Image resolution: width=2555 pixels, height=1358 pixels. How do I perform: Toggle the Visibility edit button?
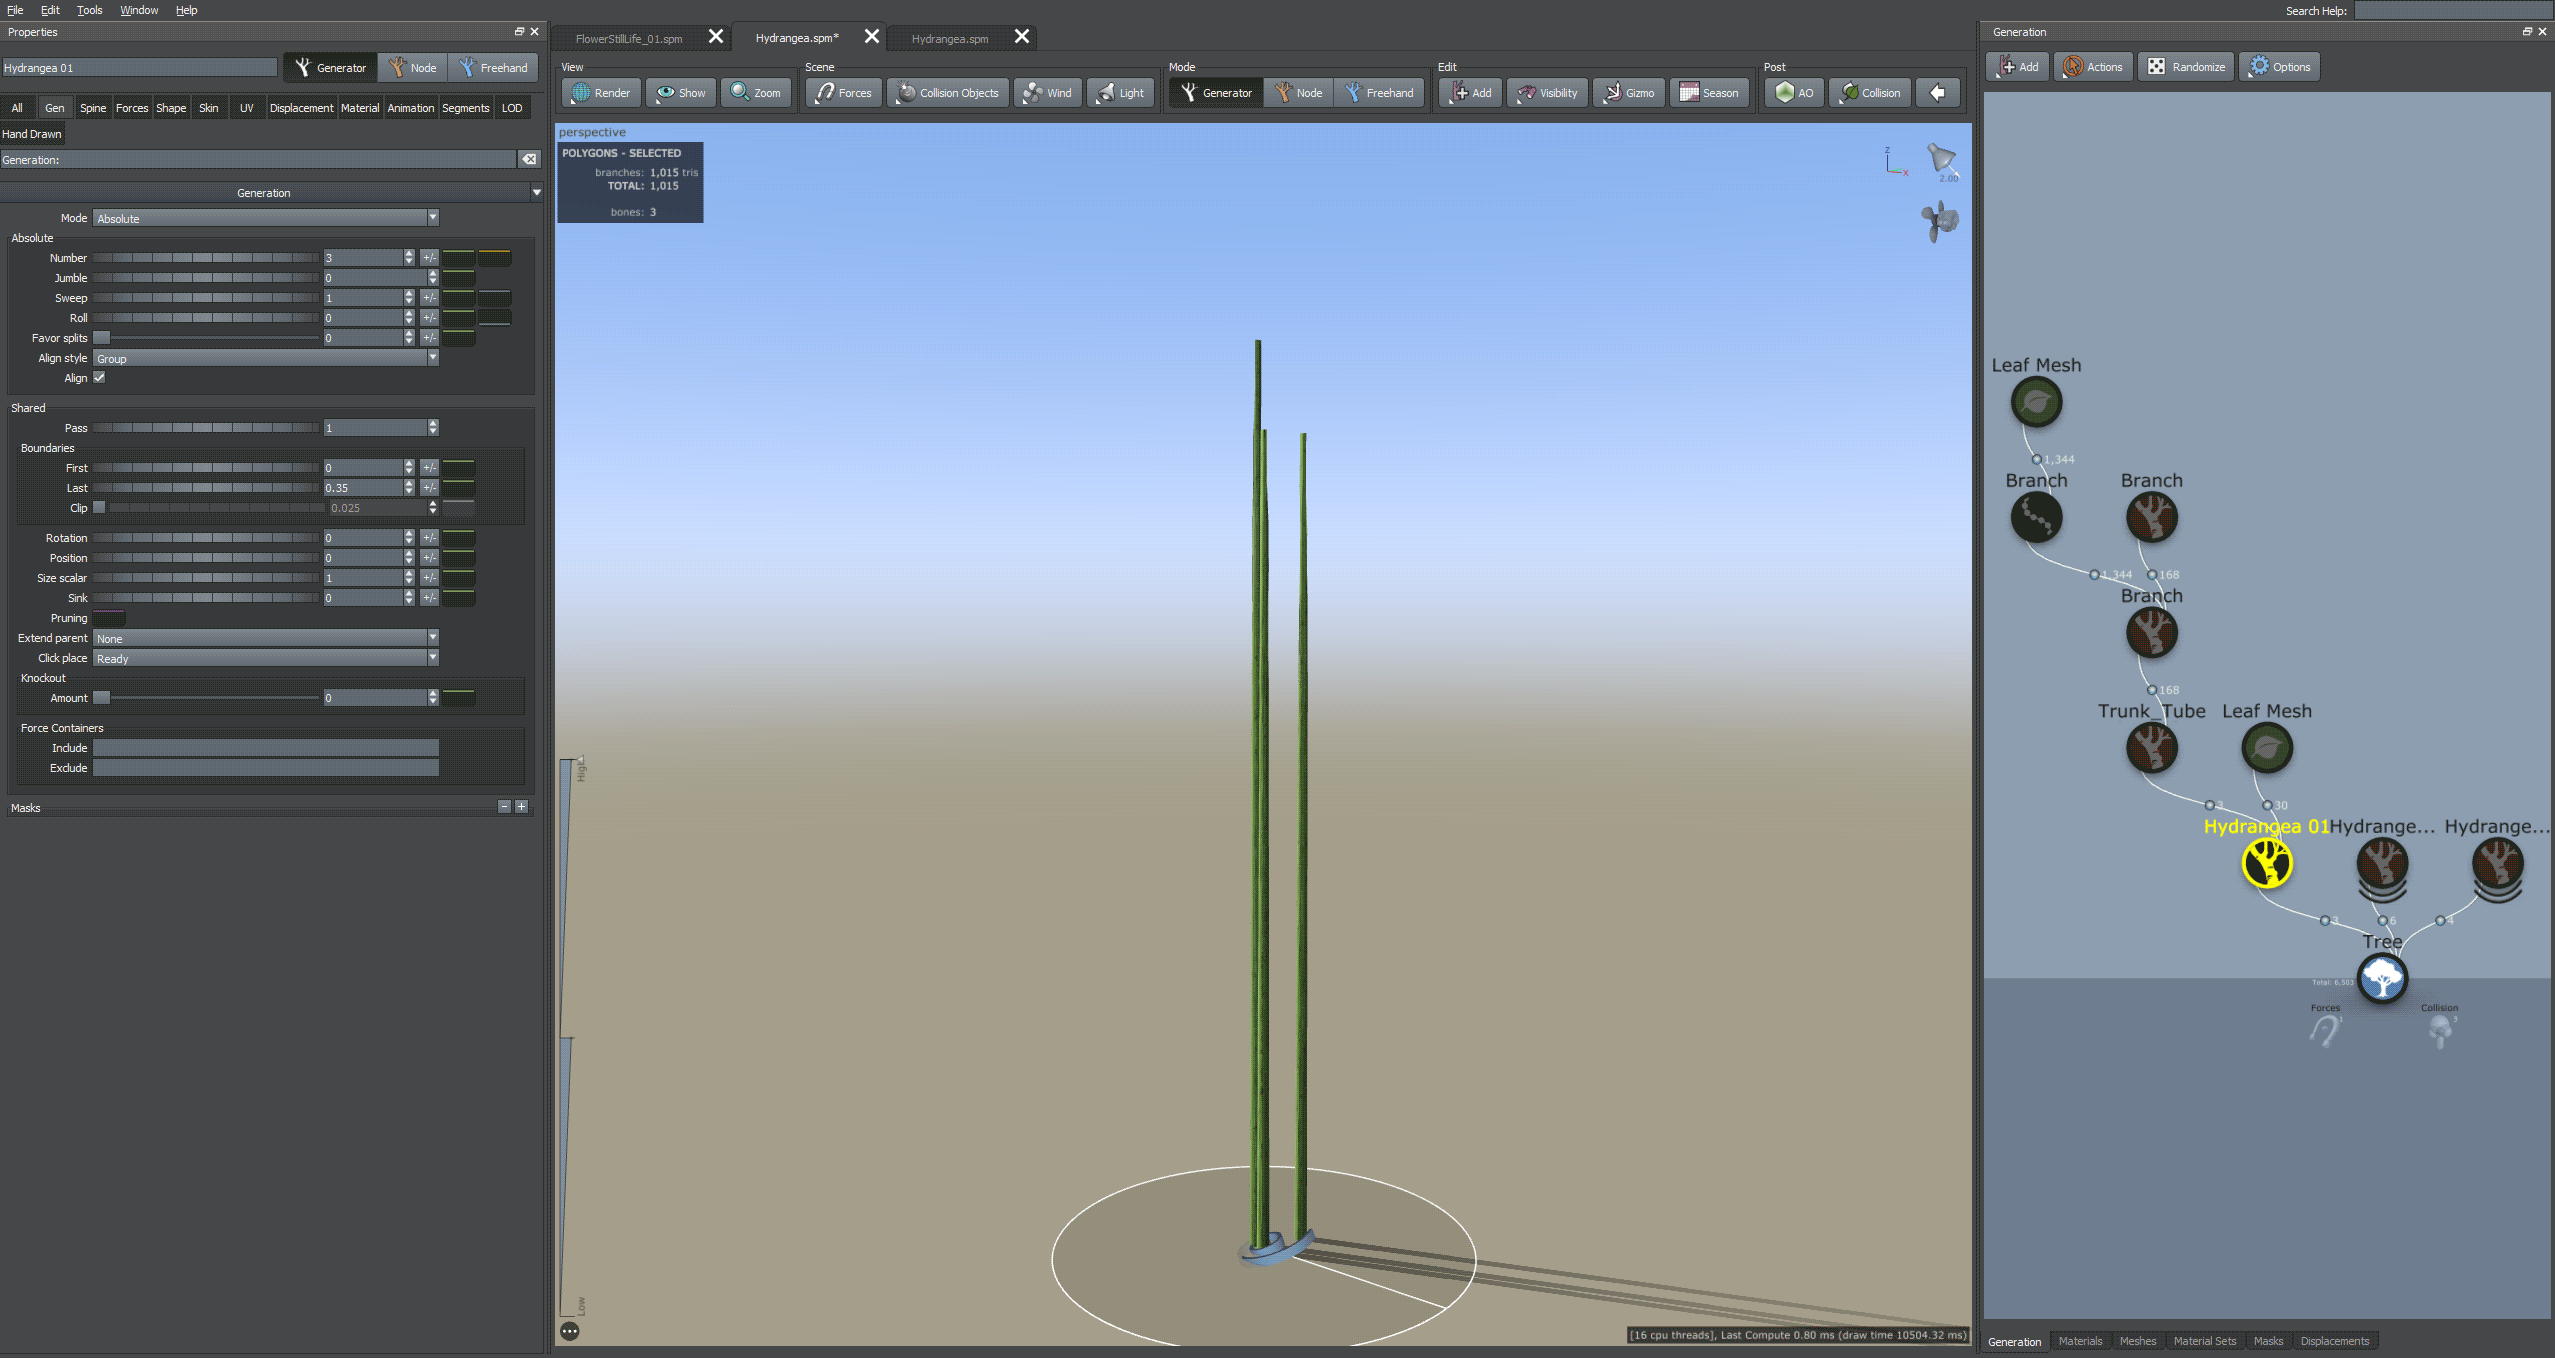[x=1547, y=93]
